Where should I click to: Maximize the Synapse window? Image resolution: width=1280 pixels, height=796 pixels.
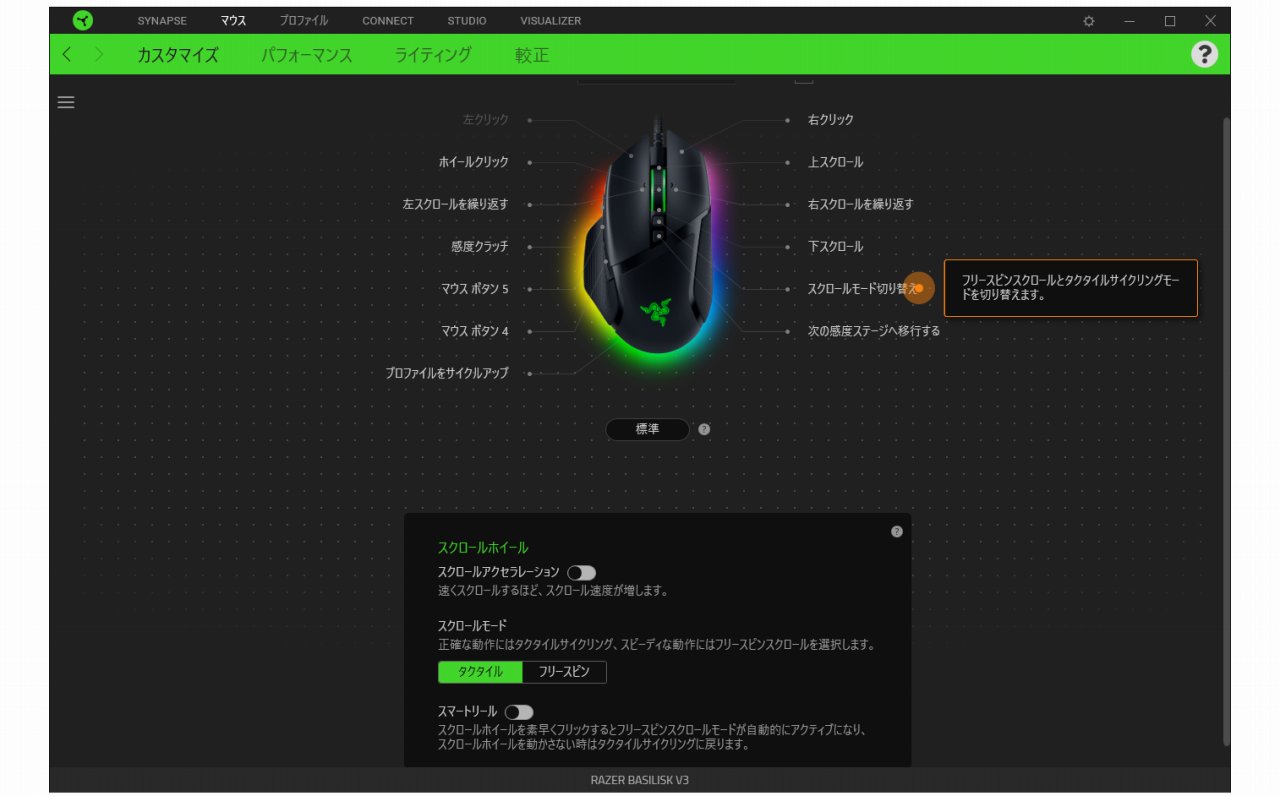[x=1170, y=21]
